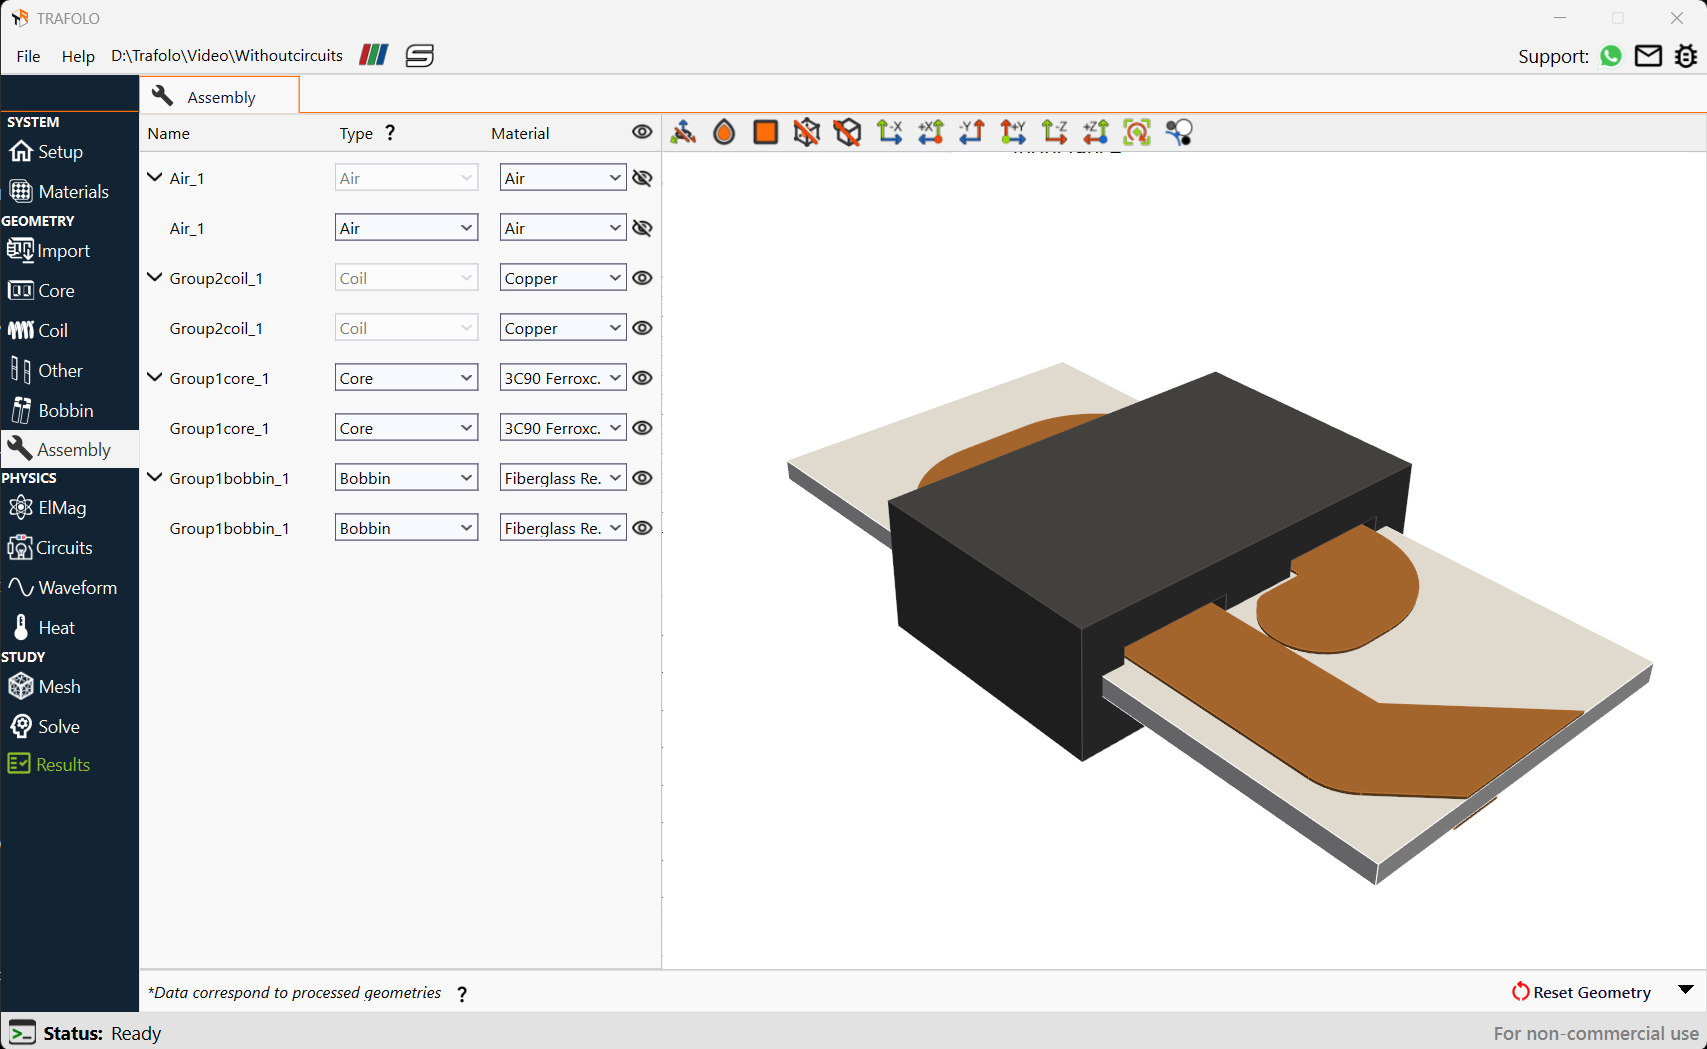This screenshot has width=1707, height=1049.
Task: Collapse the Group1core_1 group
Action: point(154,377)
